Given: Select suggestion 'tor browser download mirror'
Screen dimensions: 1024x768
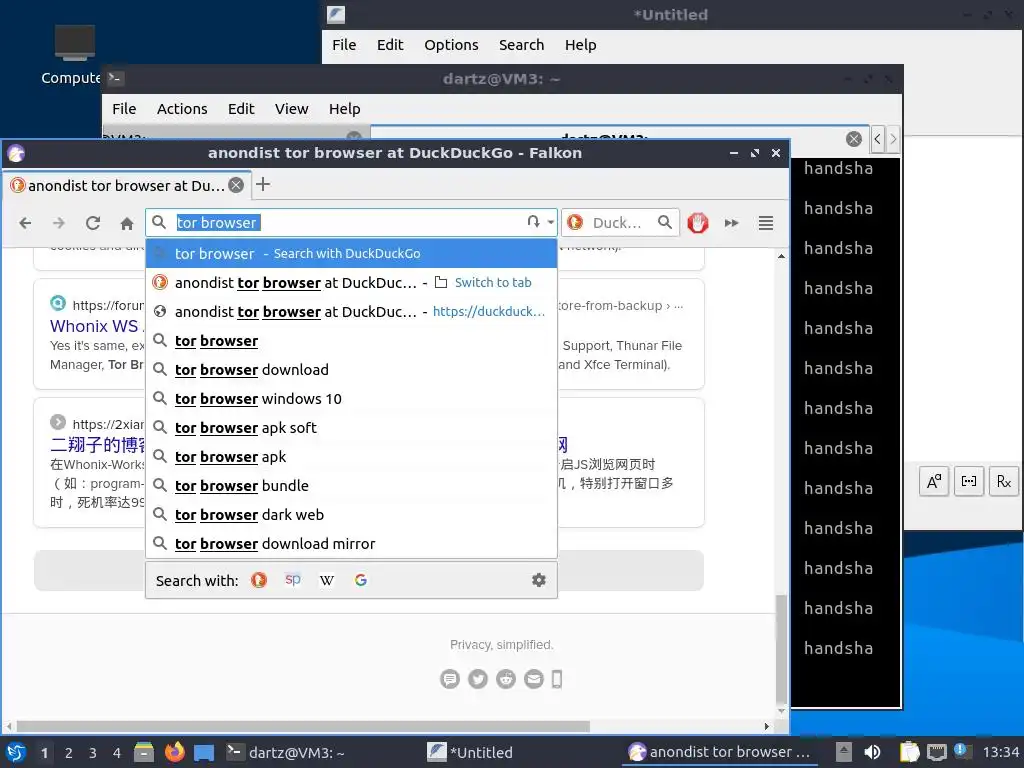Looking at the screenshot, I should coord(351,544).
